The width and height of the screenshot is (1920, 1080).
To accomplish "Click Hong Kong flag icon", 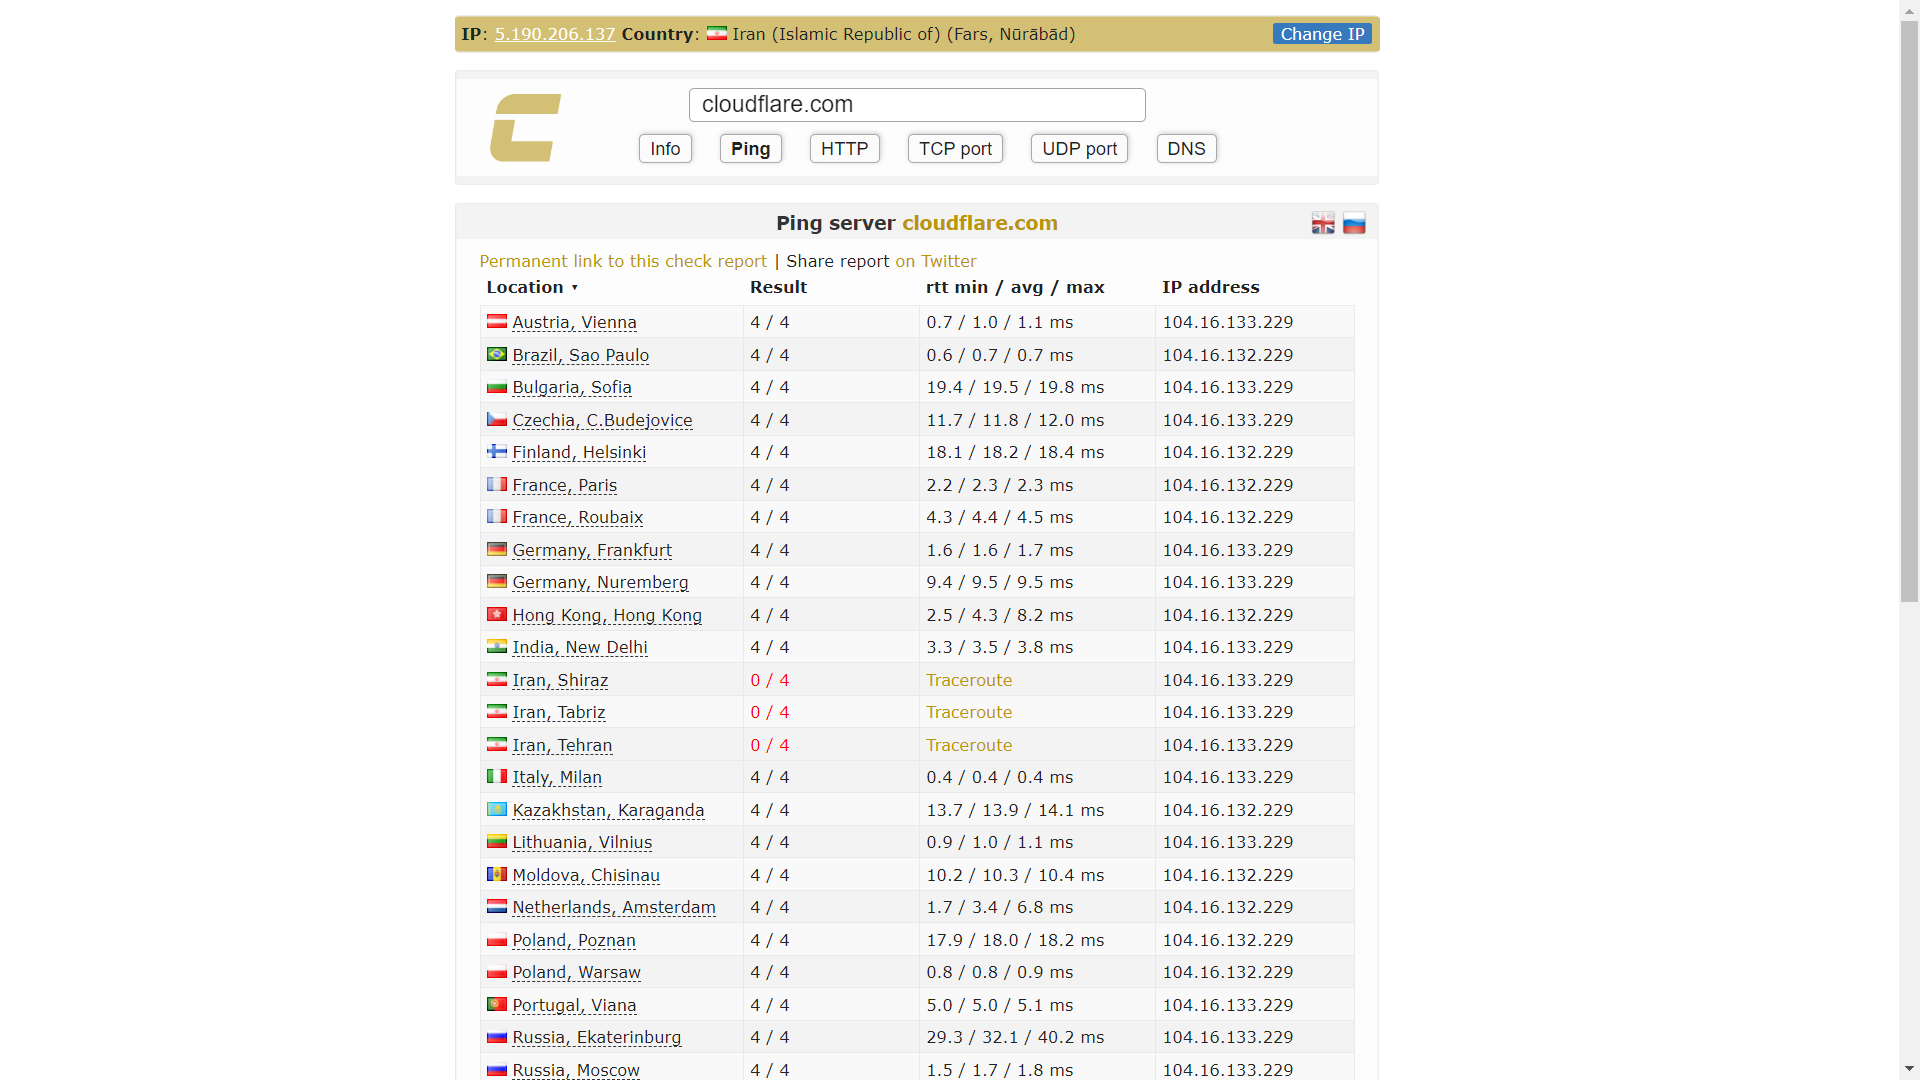I will [497, 614].
